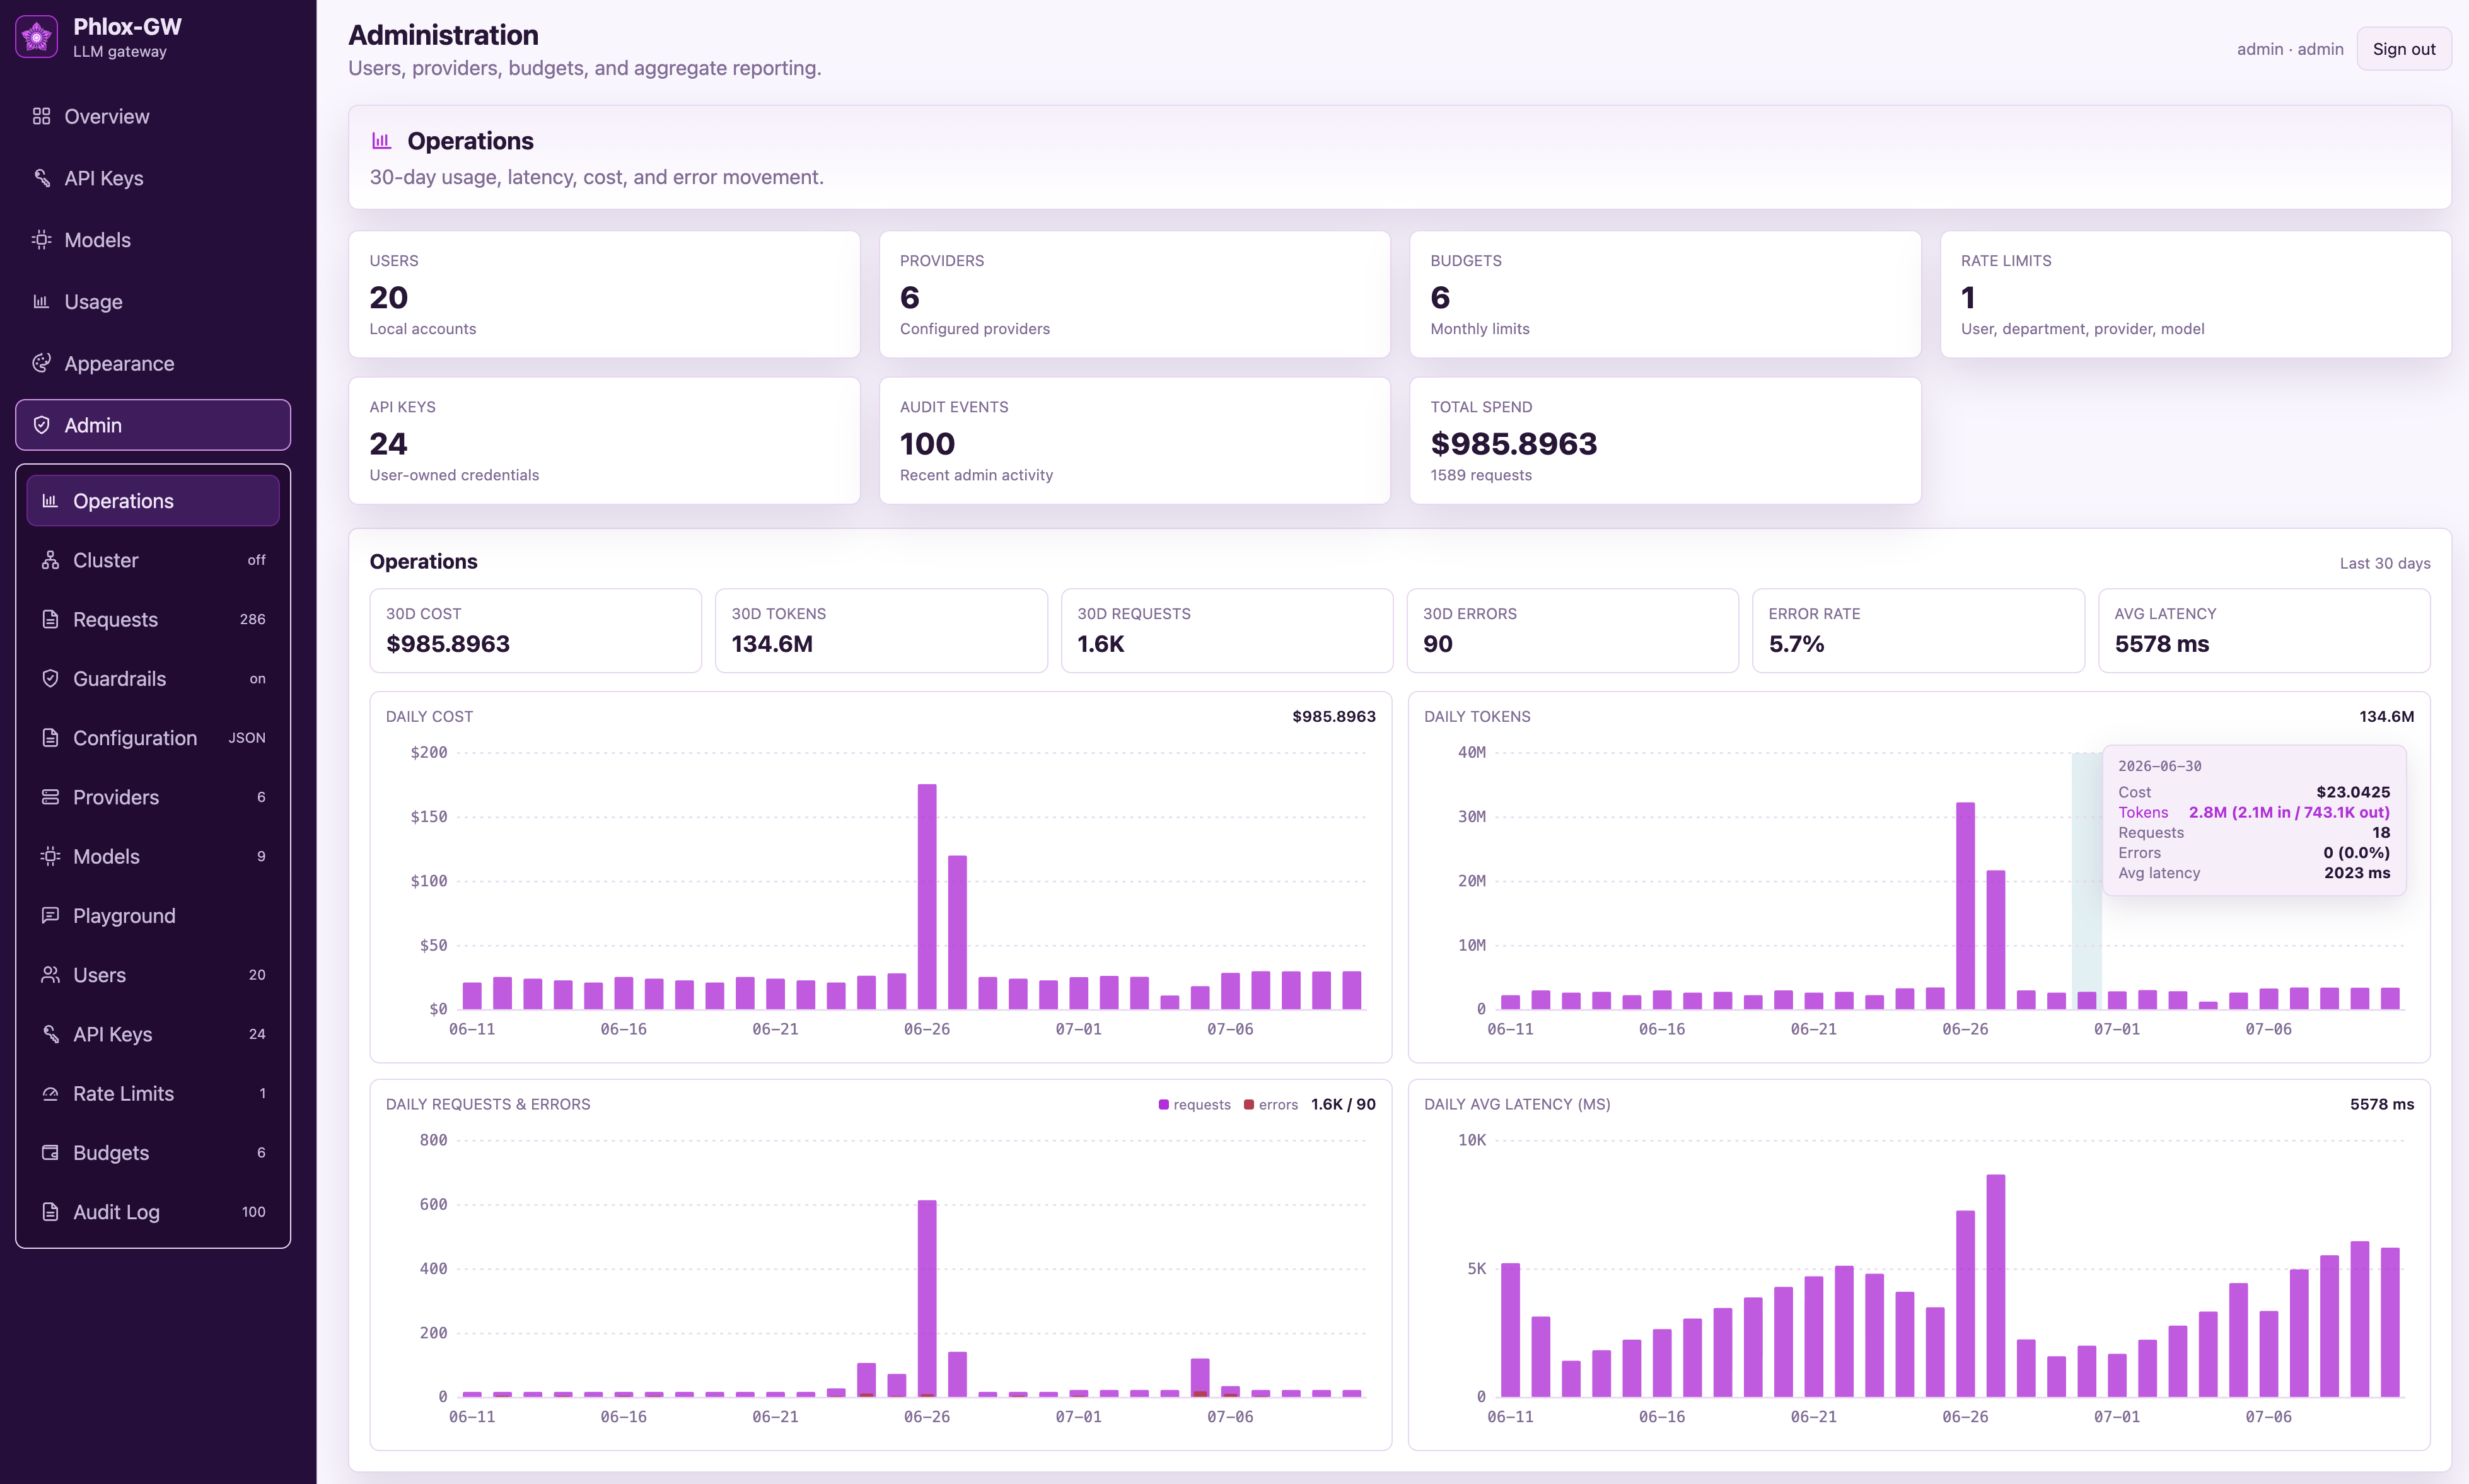2469x1484 pixels.
Task: Click the Operations chart icon in Admin submenu
Action: (x=50, y=501)
